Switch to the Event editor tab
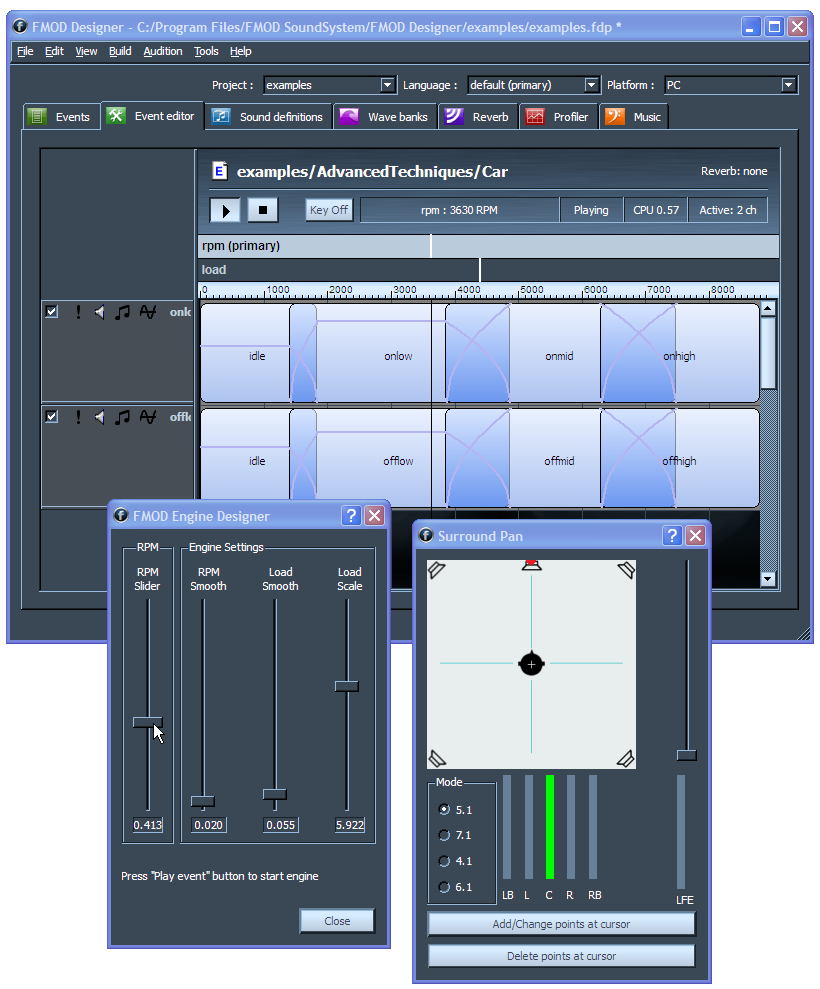820x989 pixels. [152, 116]
